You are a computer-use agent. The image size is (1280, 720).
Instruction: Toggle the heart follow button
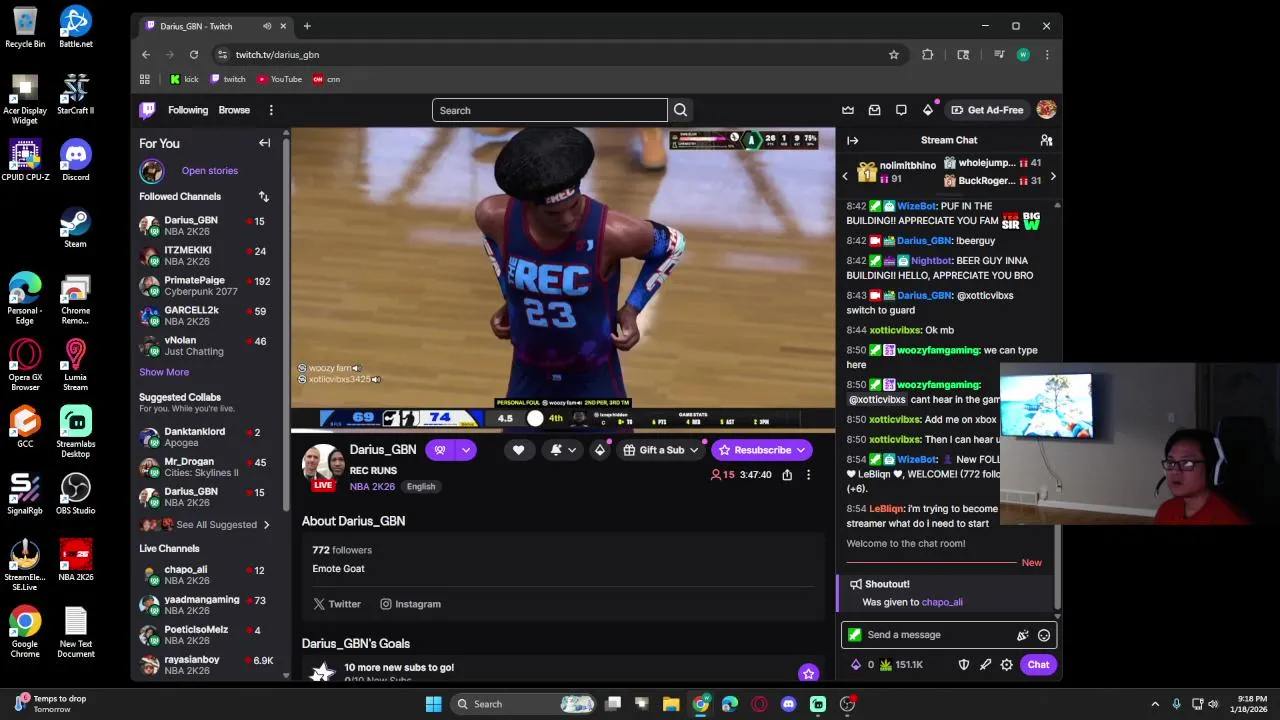pyautogui.click(x=518, y=450)
